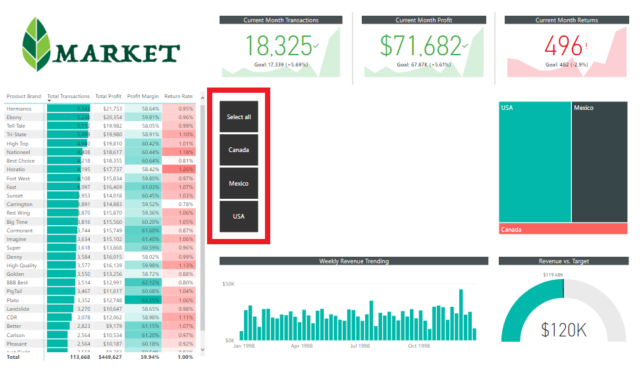Select the Horatio brand row
Viewport: 640px width, 368px height.
(x=100, y=169)
